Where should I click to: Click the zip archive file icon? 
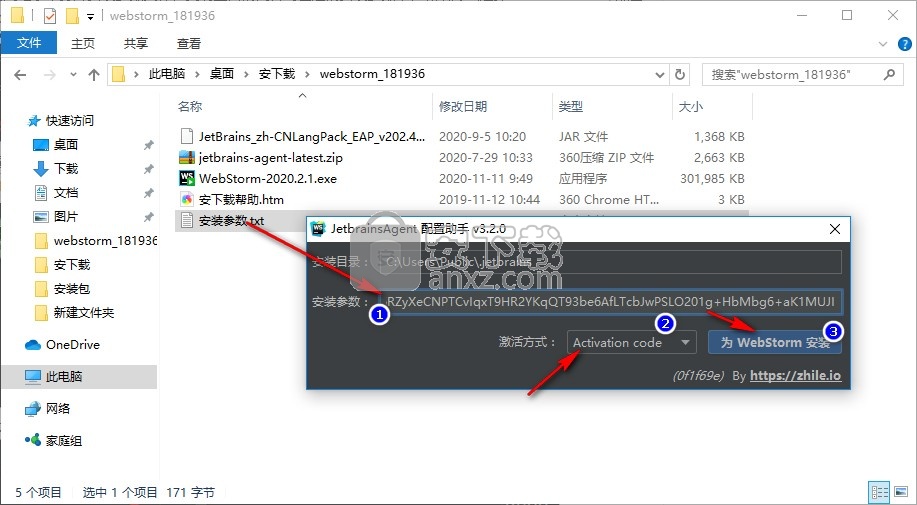coord(187,157)
